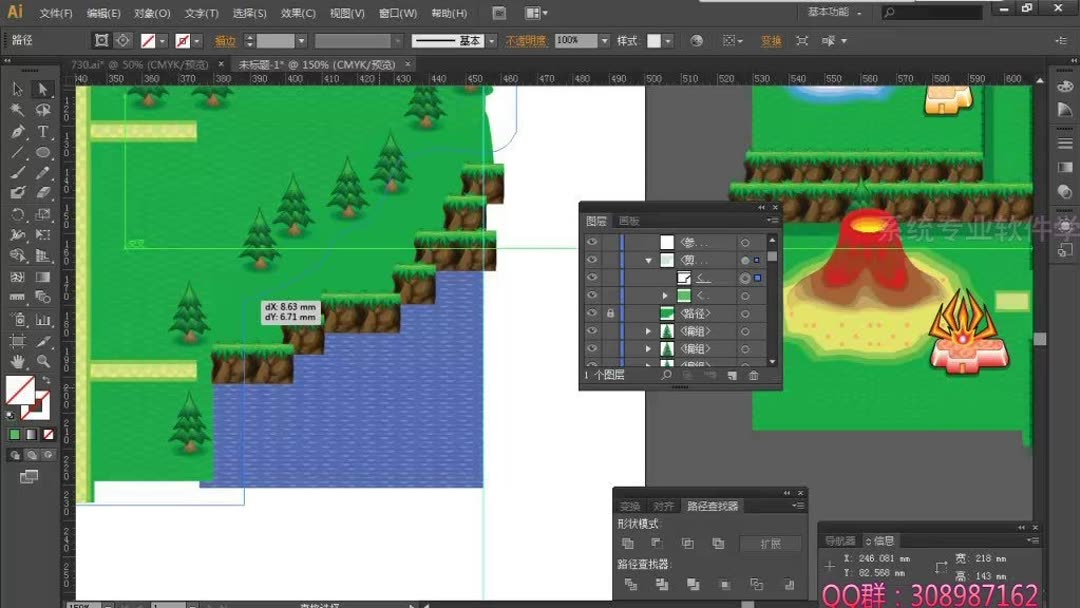
Task: Hide the 路径 layer in Layers panel
Action: [x=591, y=312]
